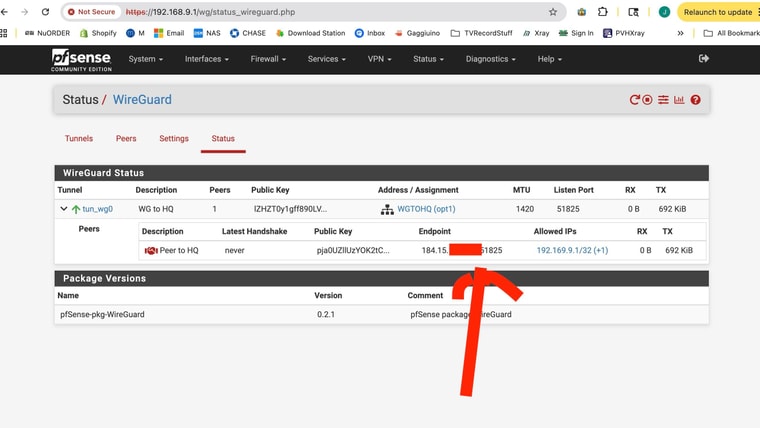Click the pfSense Community Edition logo
This screenshot has width=760, height=428.
[x=81, y=59]
